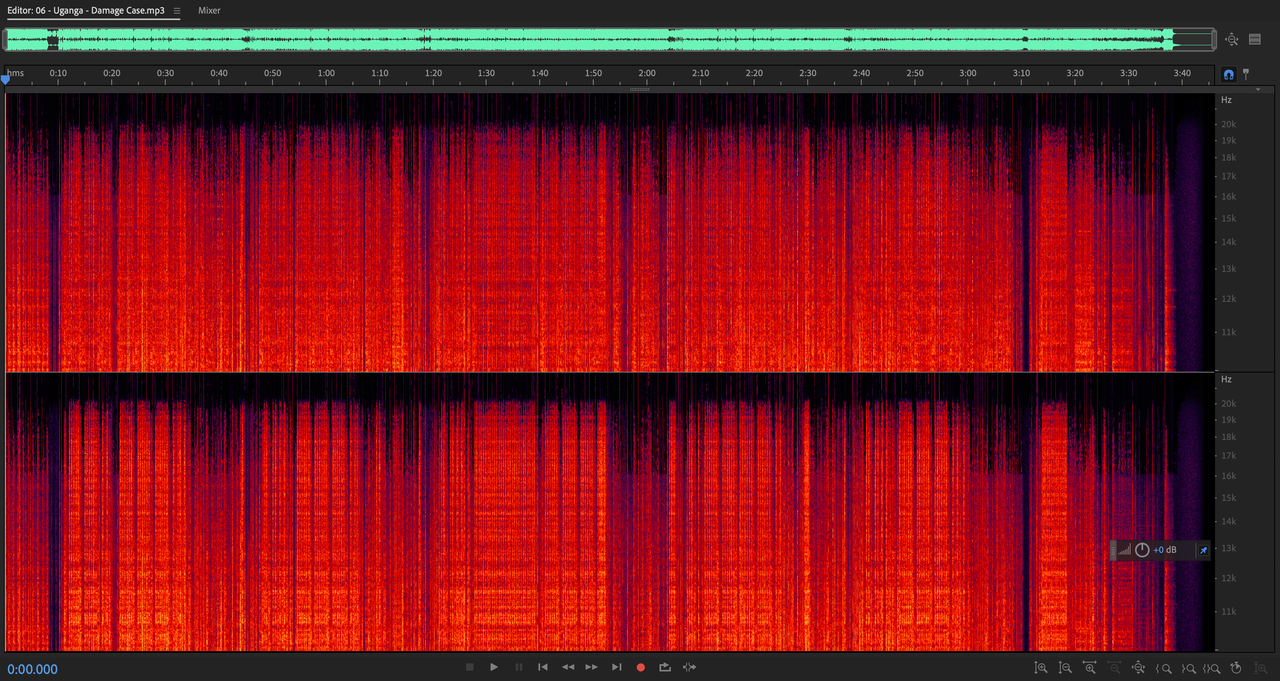Zoom in at the In Point
This screenshot has width=1280, height=681.
click(x=1163, y=668)
